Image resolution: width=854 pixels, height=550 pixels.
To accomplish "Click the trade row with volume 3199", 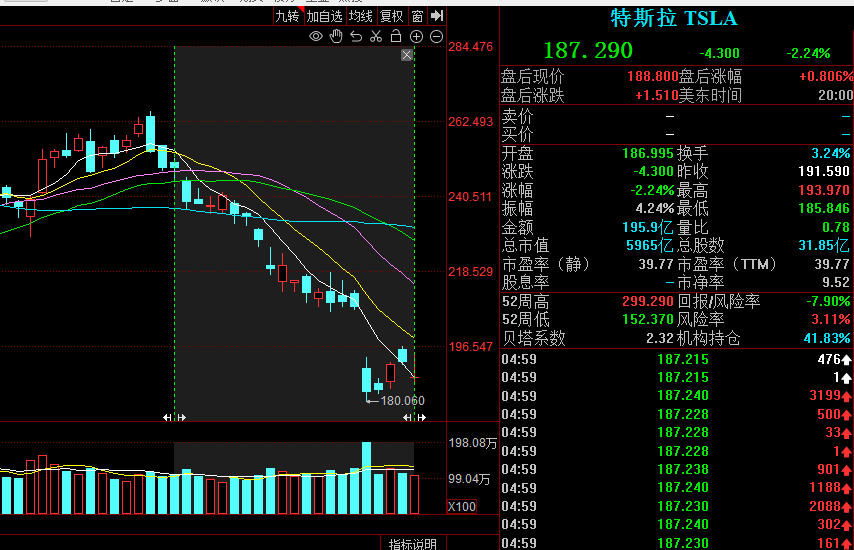I will (676, 395).
